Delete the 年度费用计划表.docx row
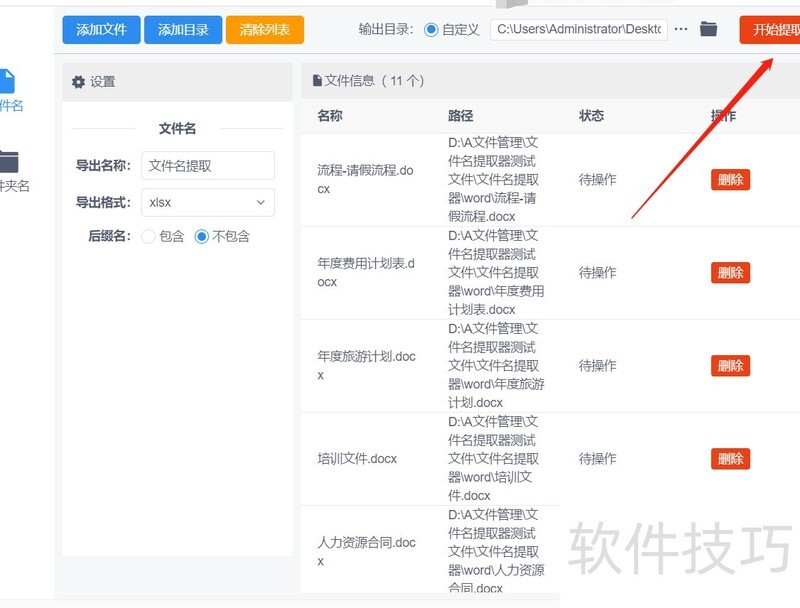The height and width of the screenshot is (608, 800). [730, 273]
